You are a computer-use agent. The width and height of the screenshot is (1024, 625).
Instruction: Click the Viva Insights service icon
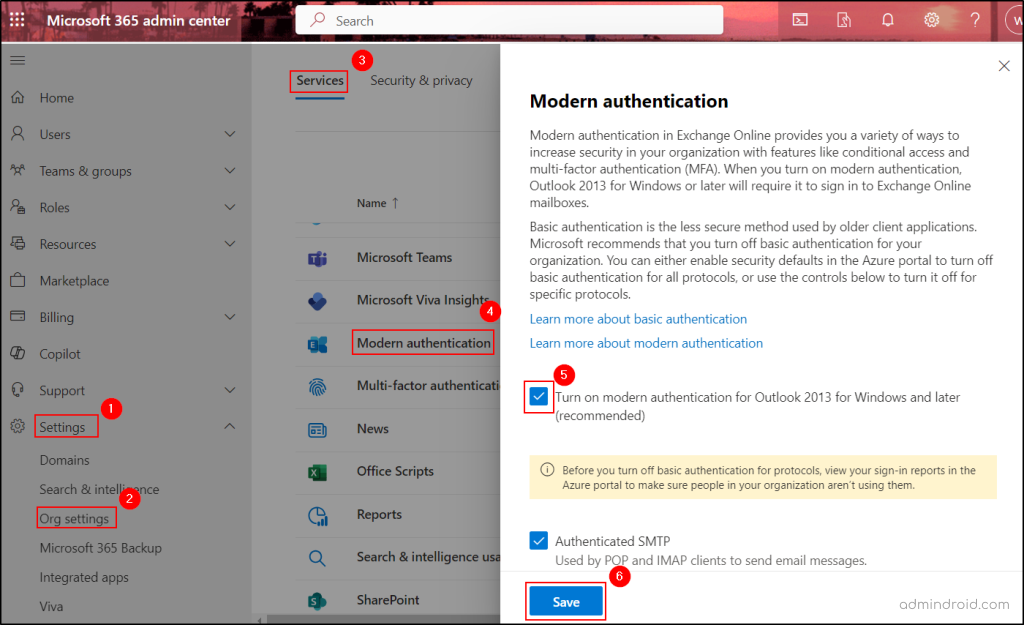click(317, 301)
